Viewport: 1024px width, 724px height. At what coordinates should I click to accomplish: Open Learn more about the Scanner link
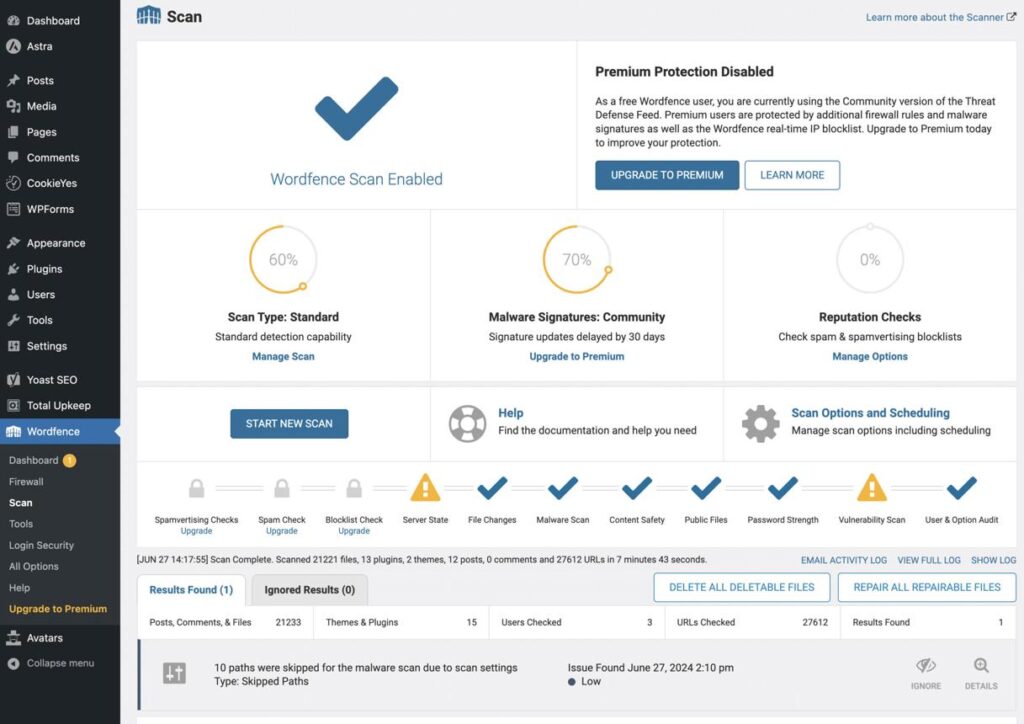point(940,17)
